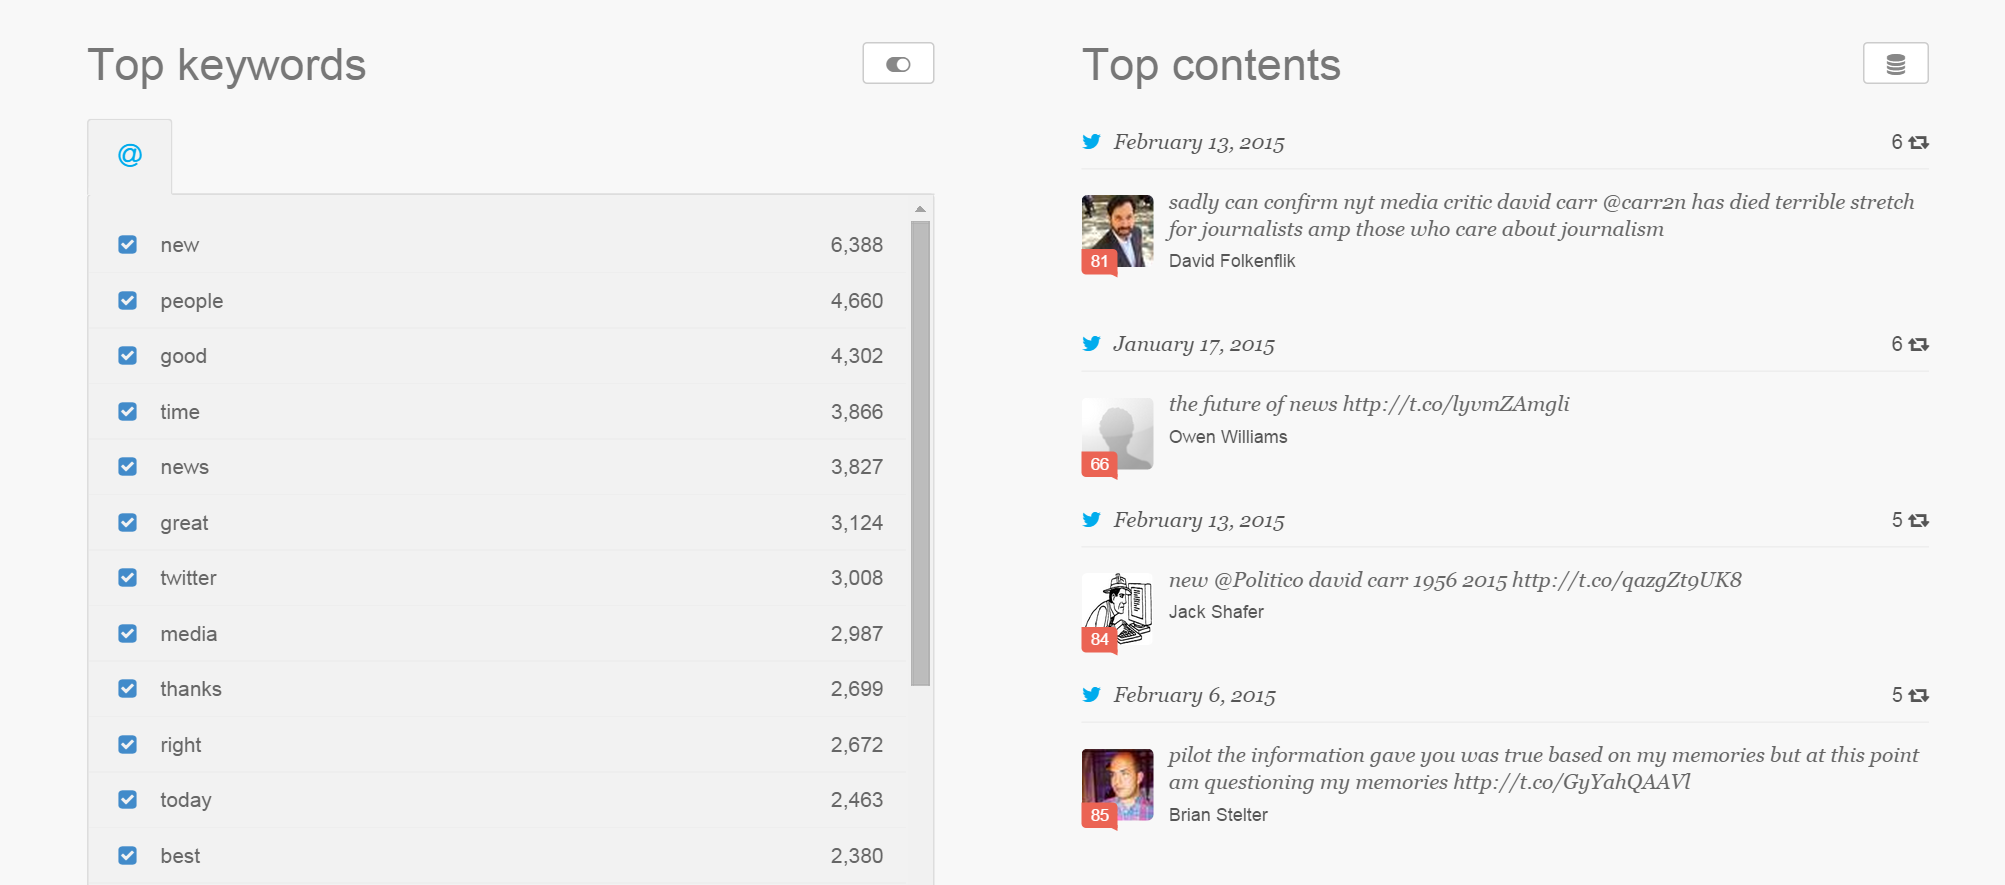This screenshot has width=2005, height=885.
Task: Click the retweet icon on February 6 tweet
Action: 1918,695
